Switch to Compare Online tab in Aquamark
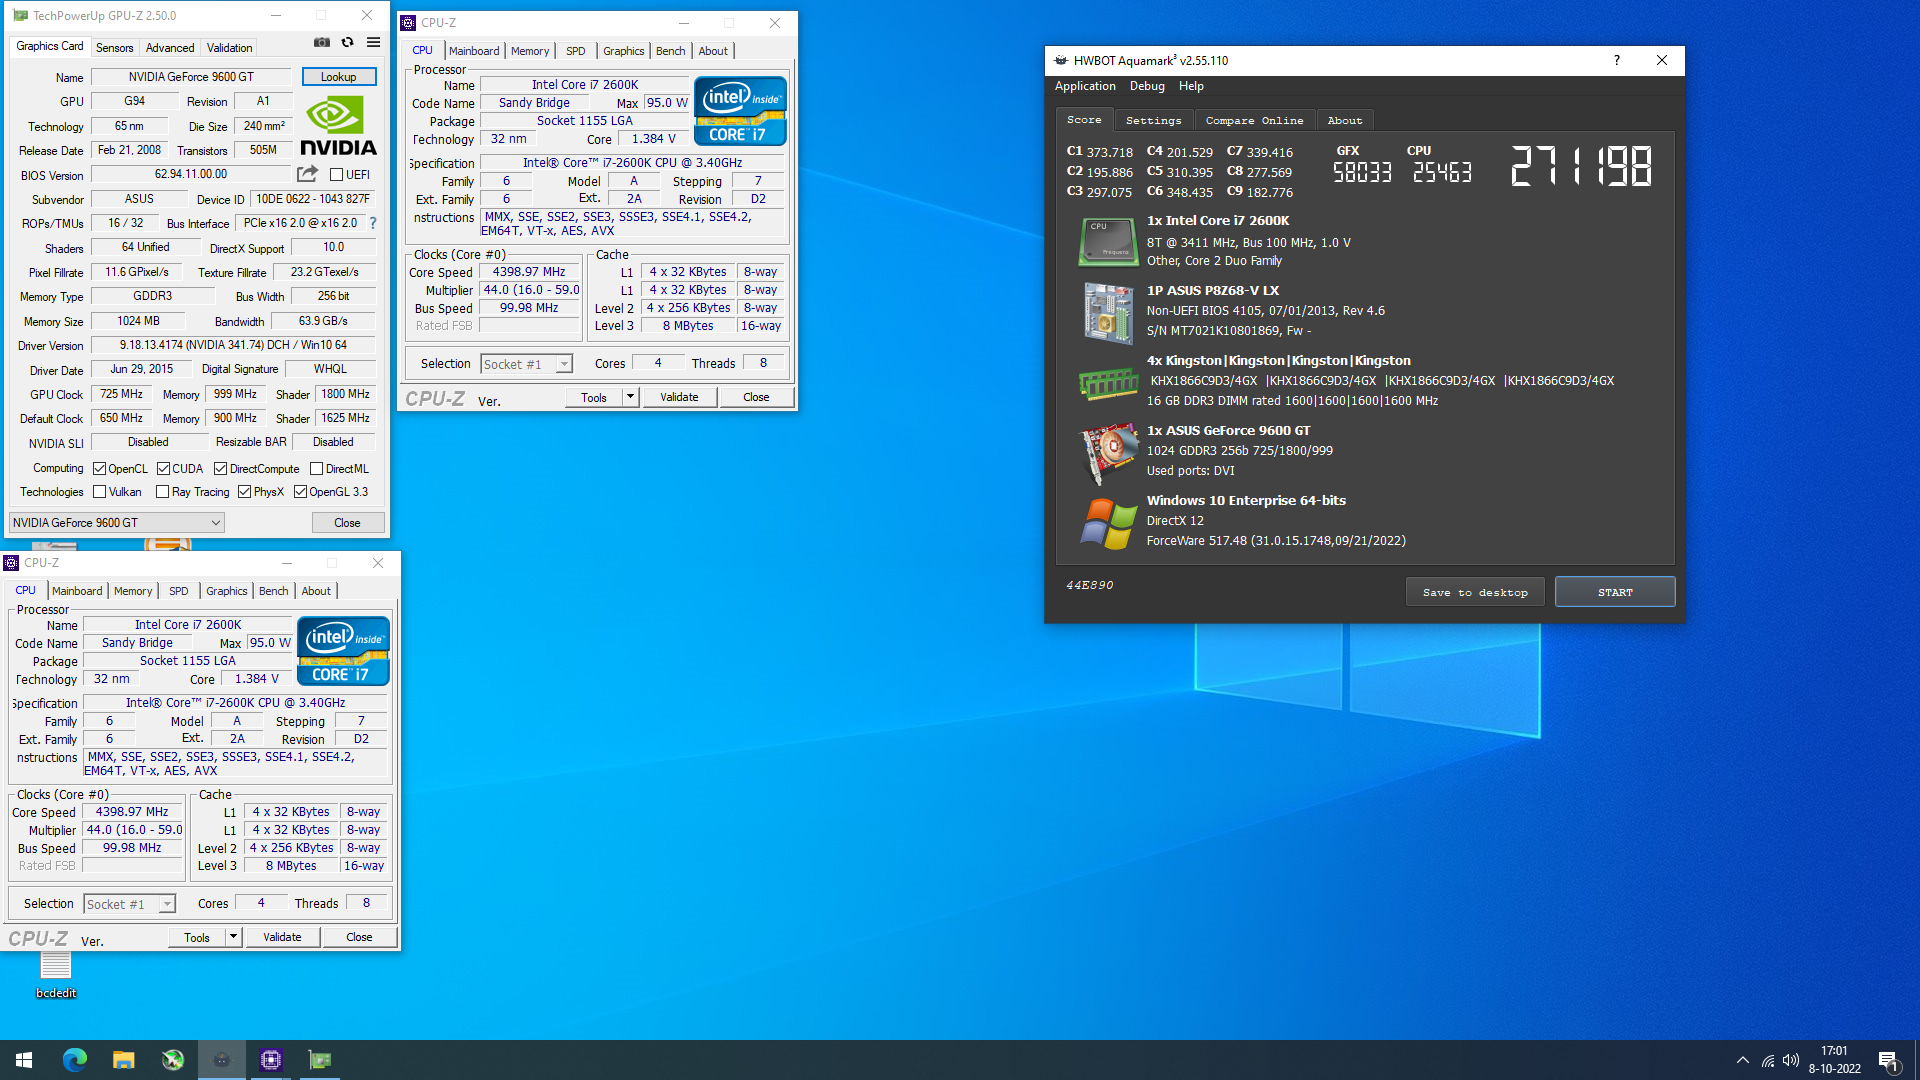 click(1254, 120)
